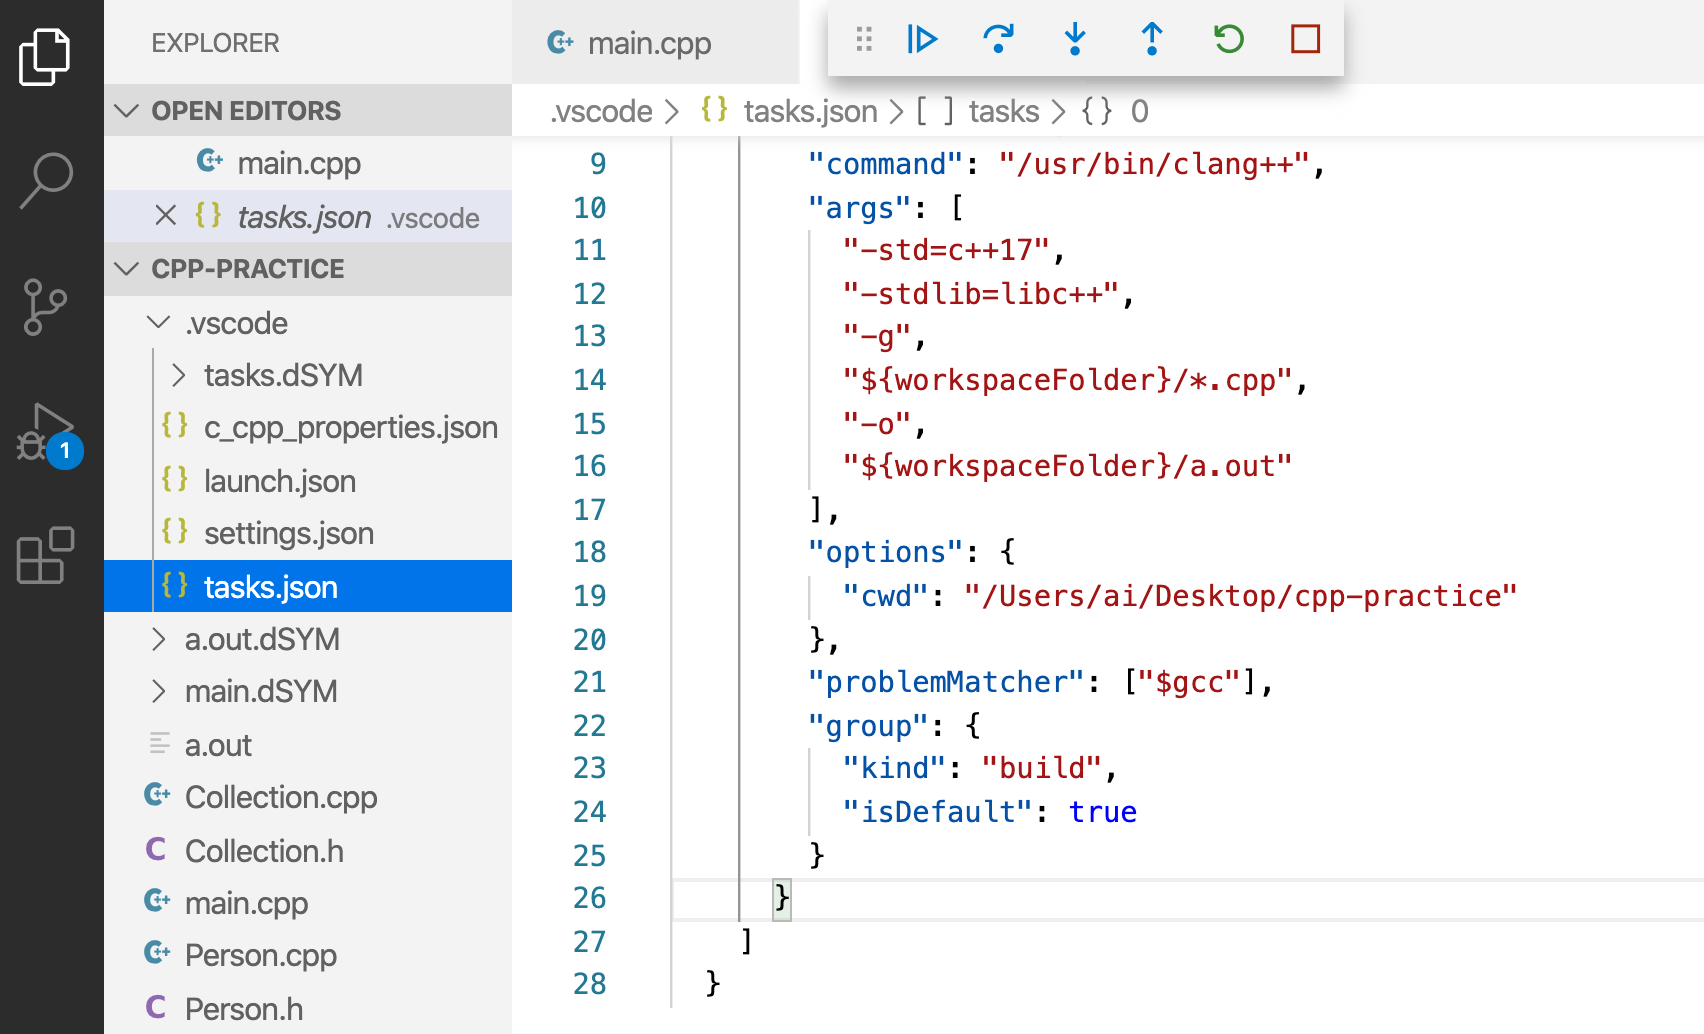Step out with the up arrow

click(1152, 39)
